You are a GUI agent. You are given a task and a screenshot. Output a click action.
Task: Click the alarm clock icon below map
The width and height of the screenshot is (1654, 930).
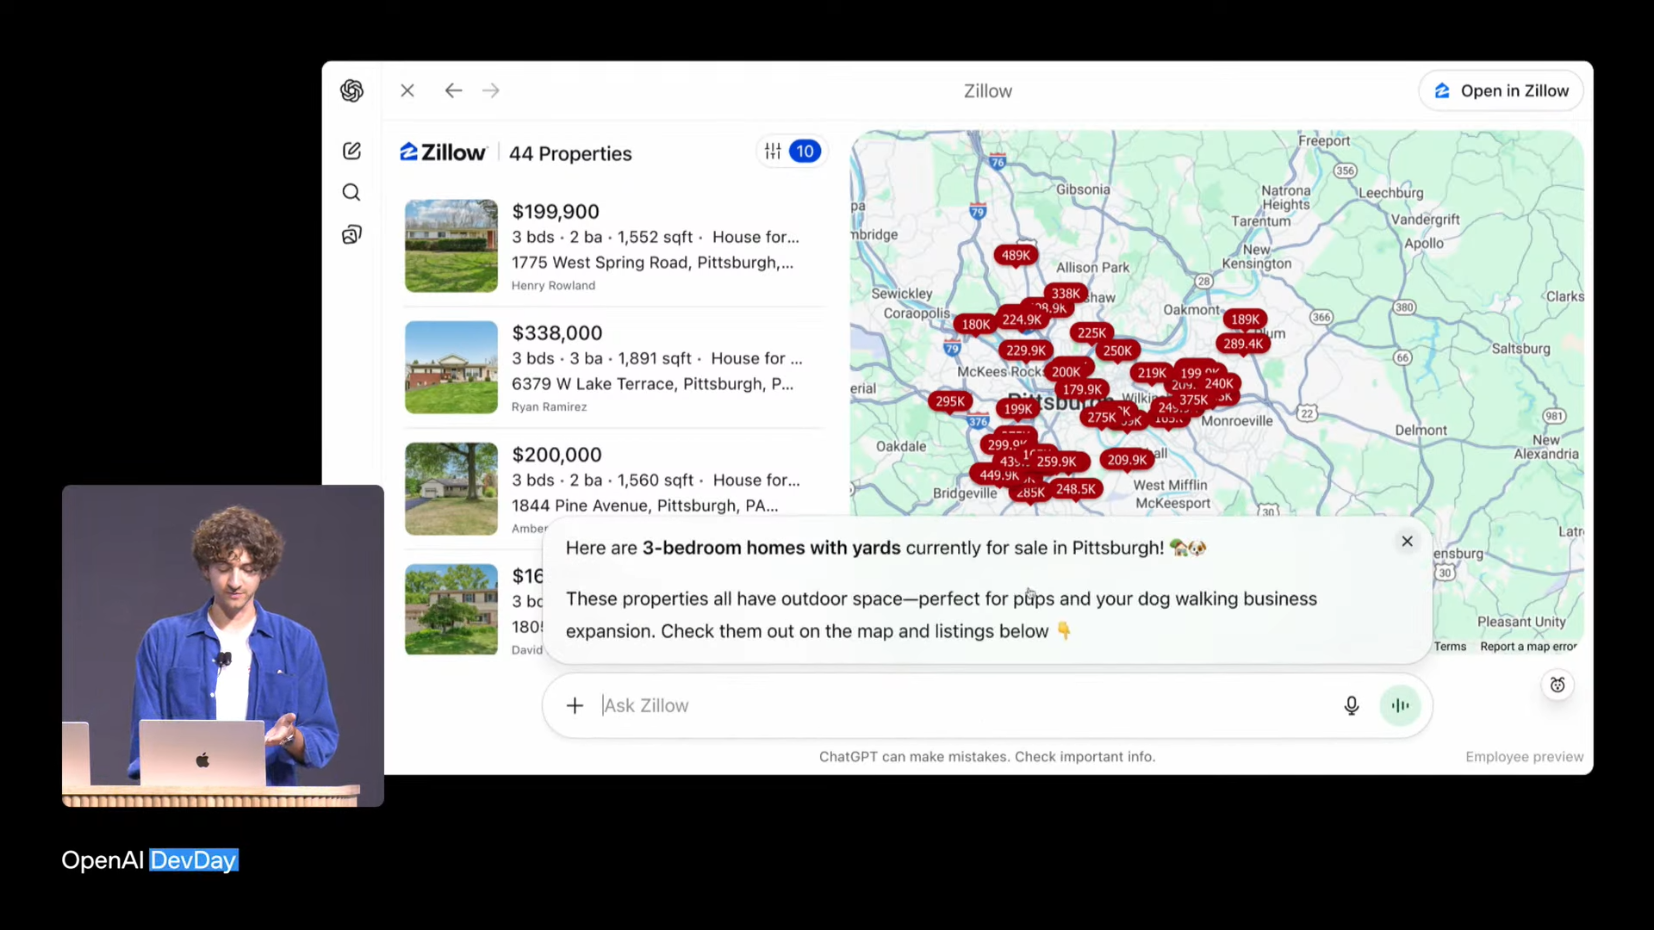[1558, 685]
